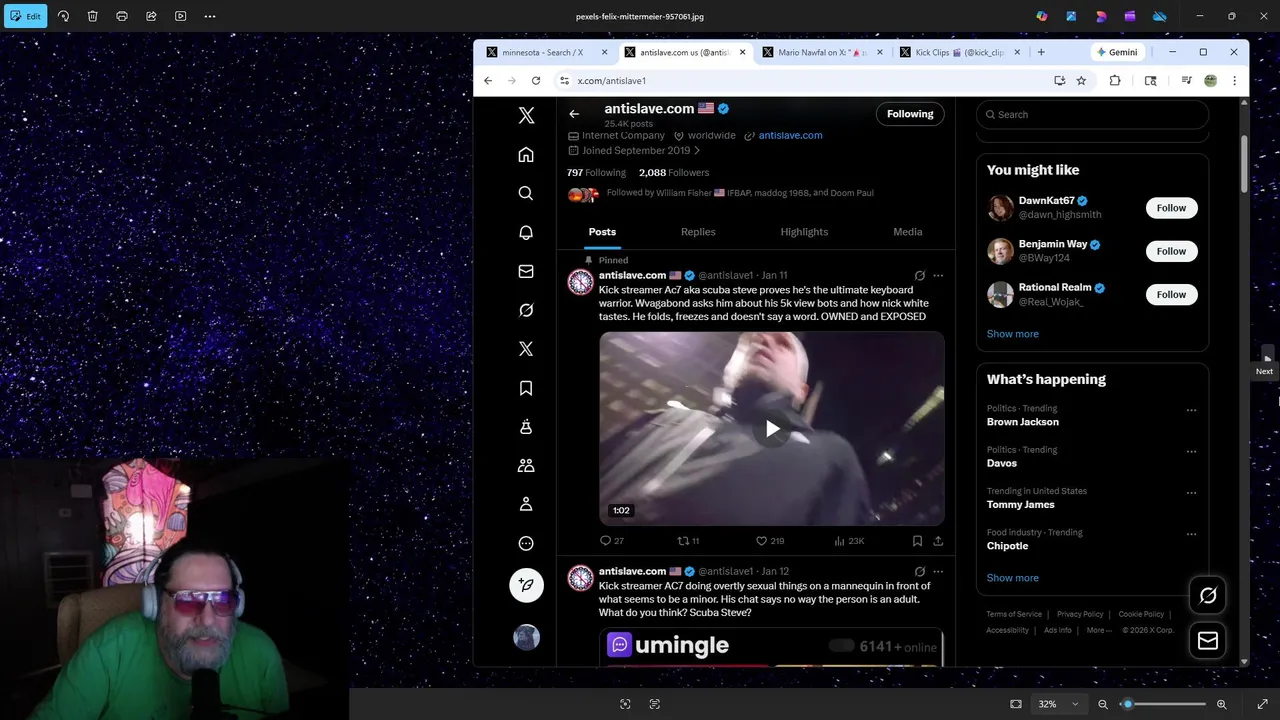Open Grok icon in X sidebar
Viewport: 1280px width, 720px height.
coord(526,310)
